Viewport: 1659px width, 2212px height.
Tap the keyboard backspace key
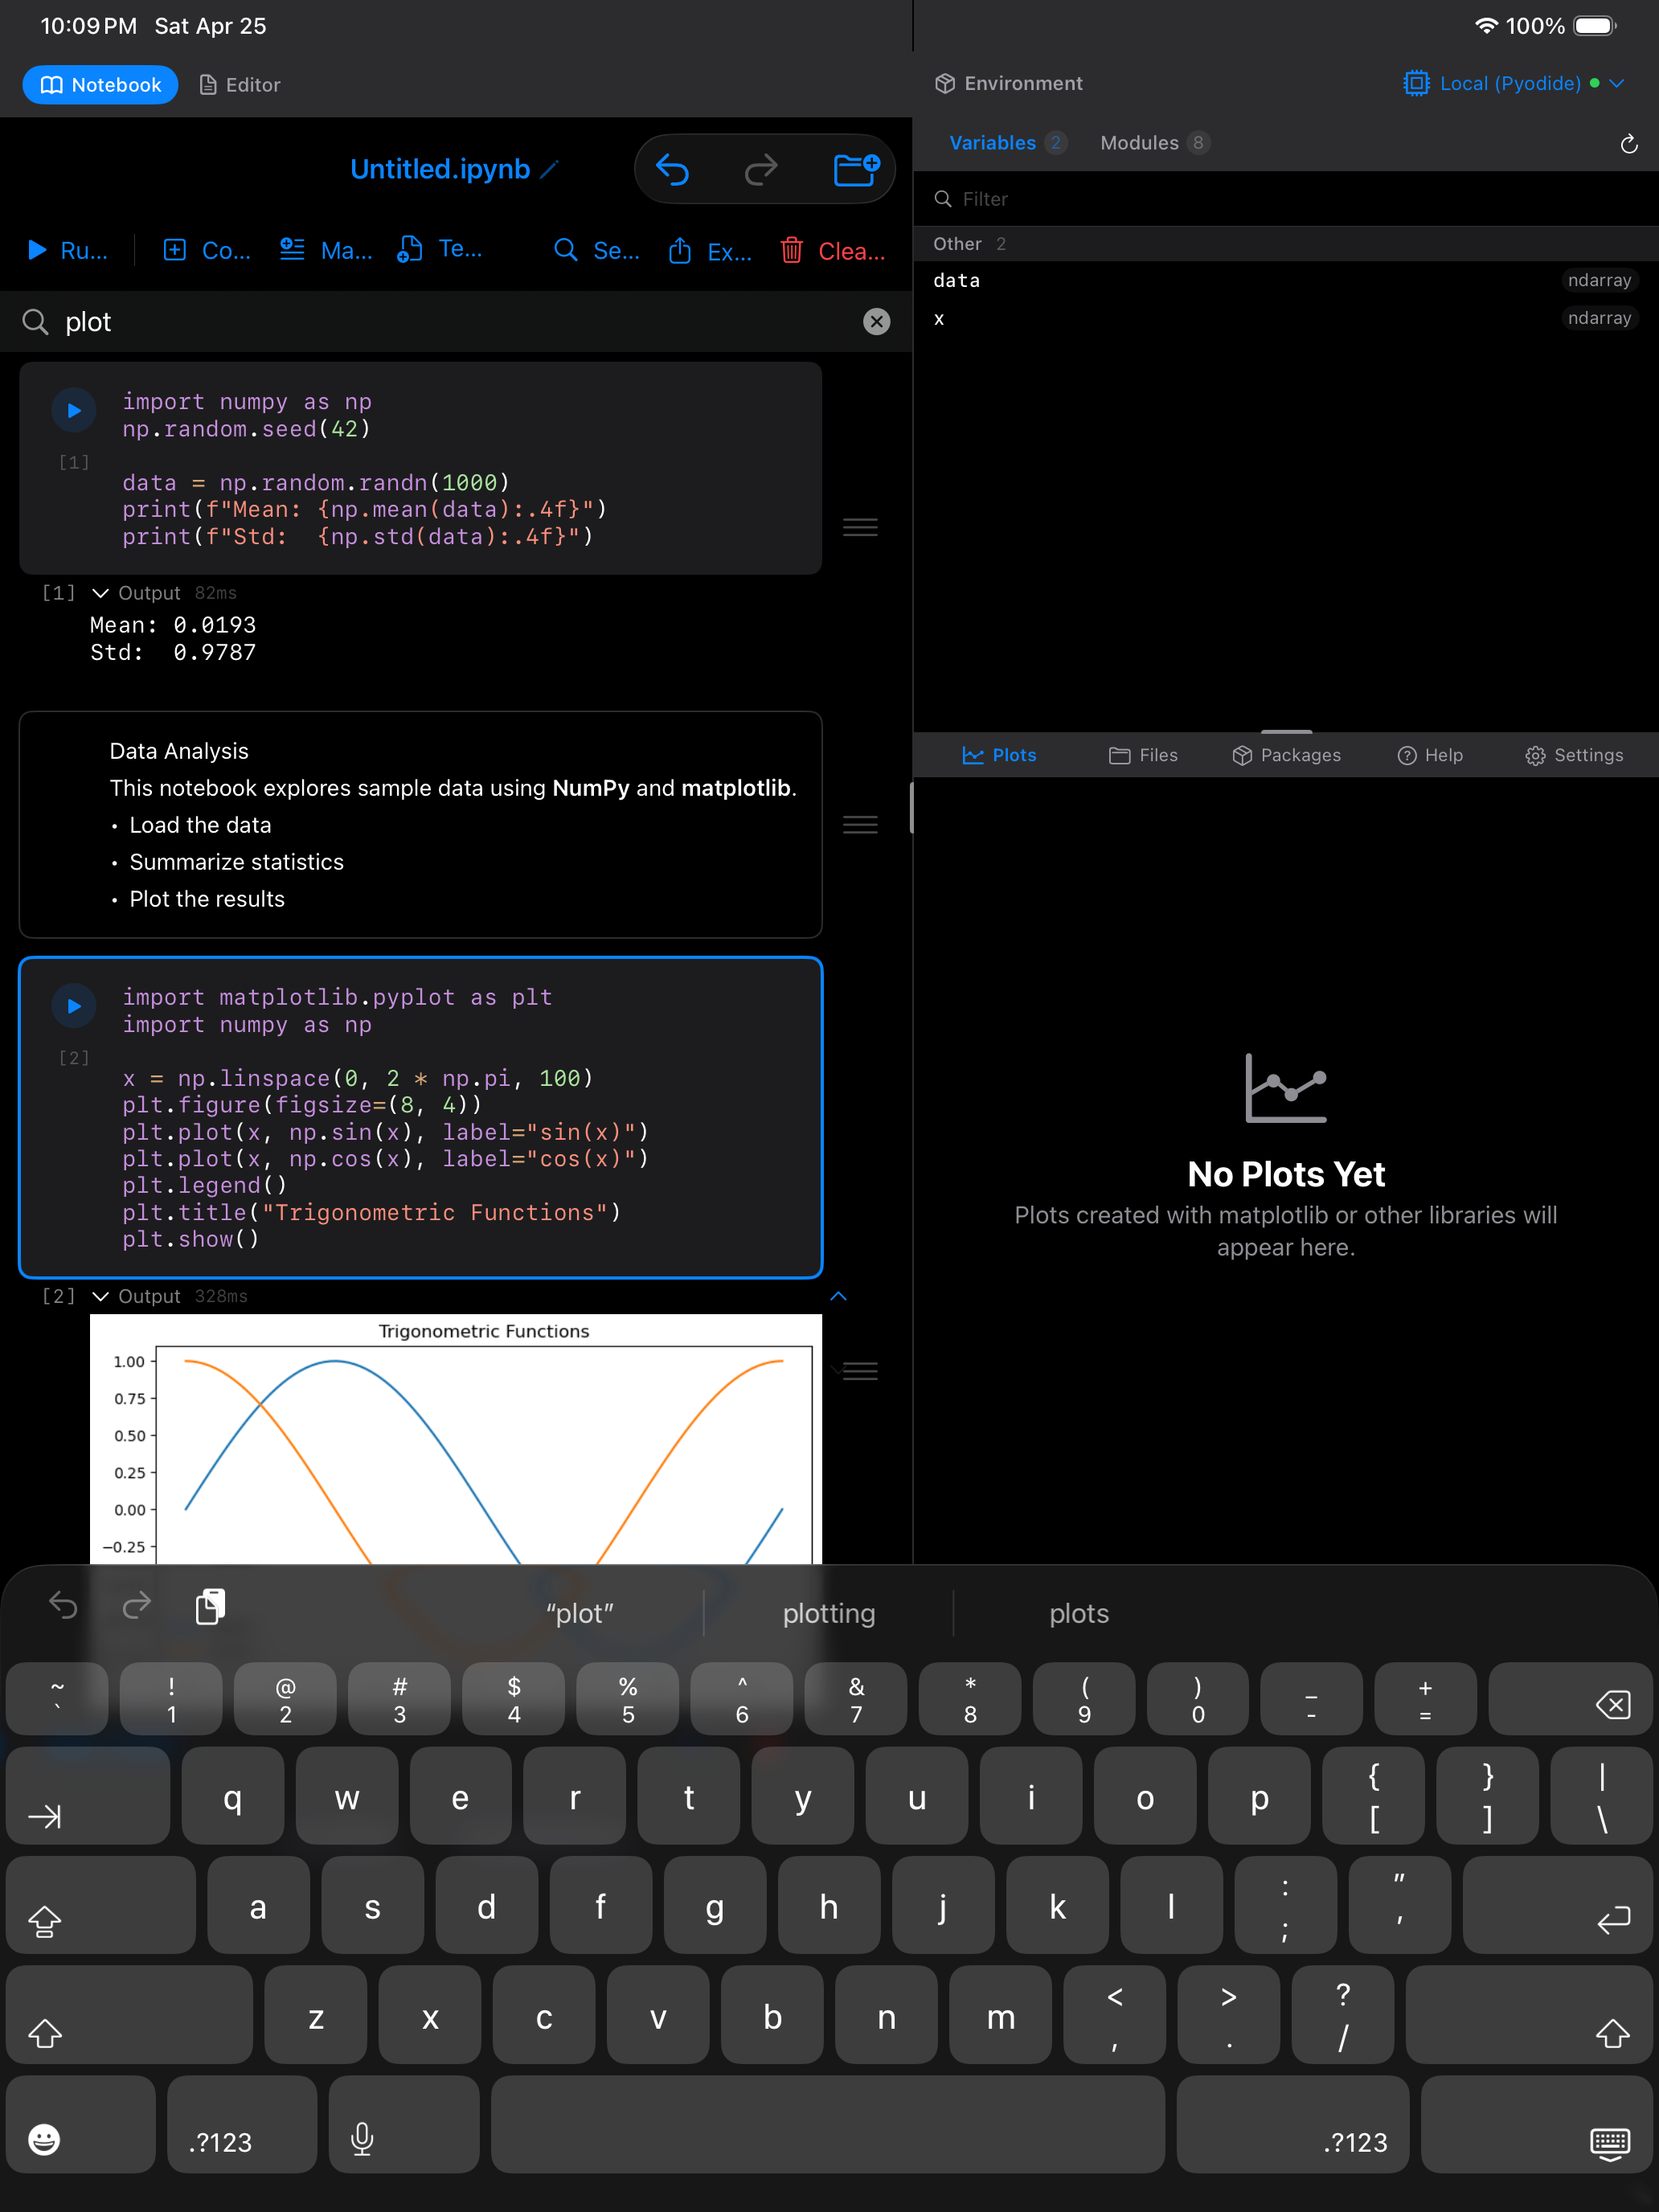[x=1570, y=1699]
